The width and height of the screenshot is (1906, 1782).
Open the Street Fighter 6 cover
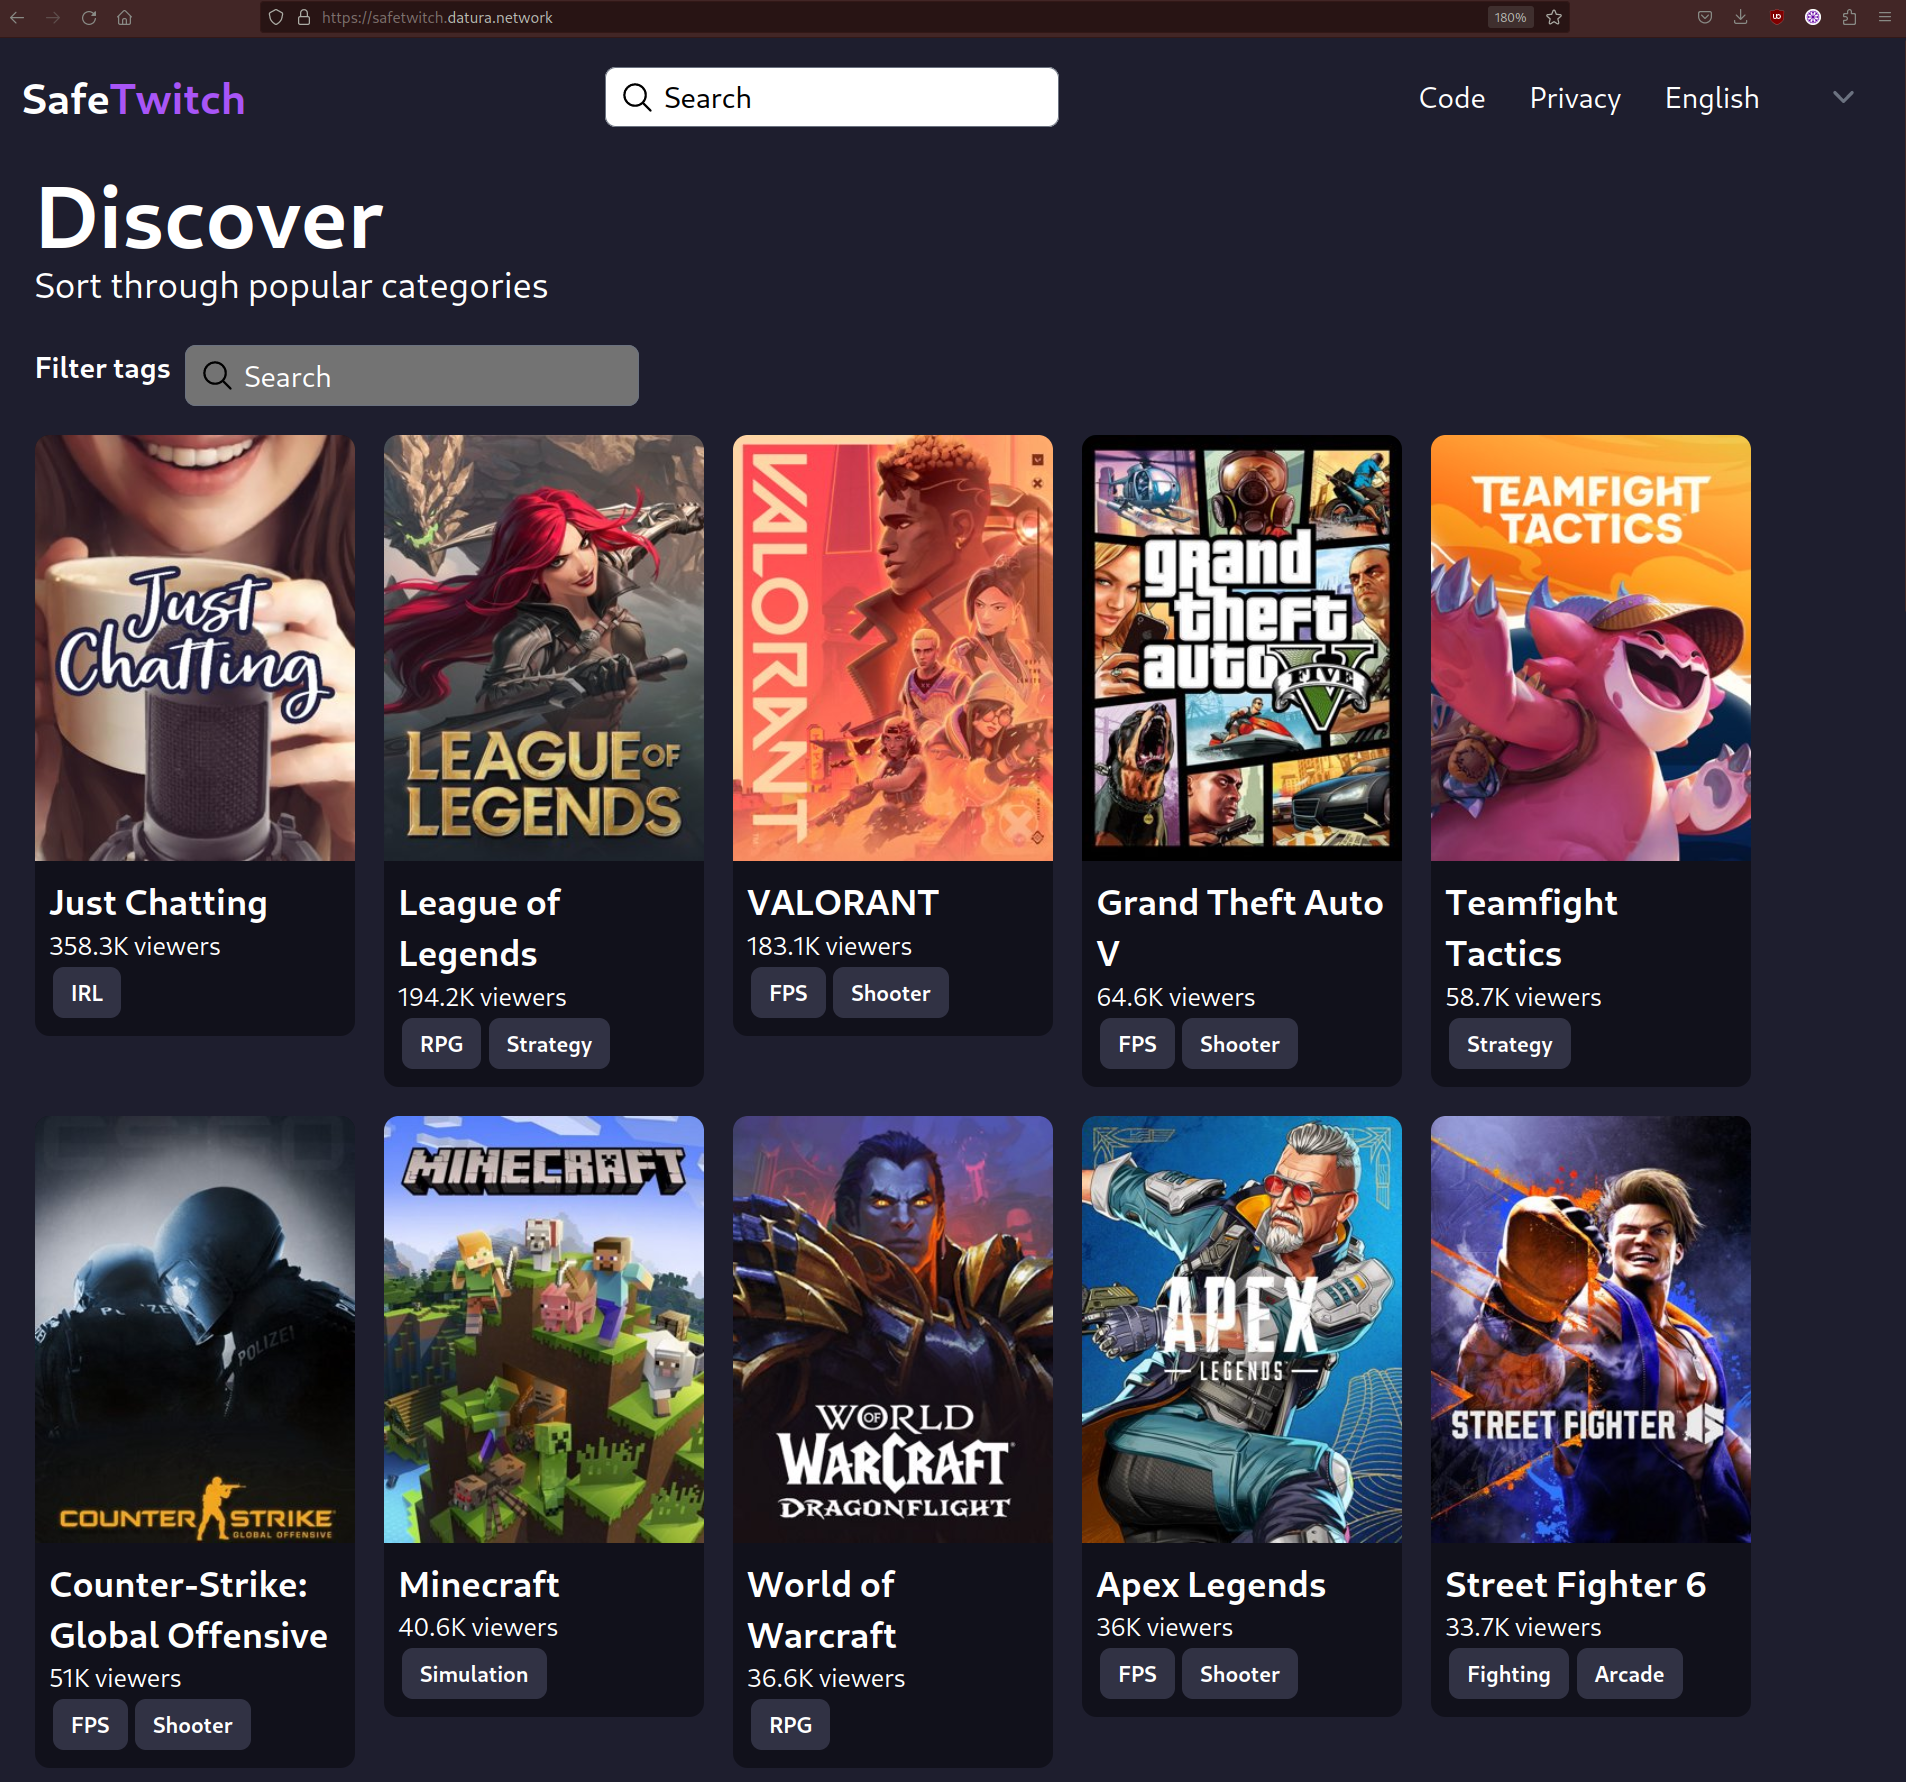(x=1591, y=1329)
